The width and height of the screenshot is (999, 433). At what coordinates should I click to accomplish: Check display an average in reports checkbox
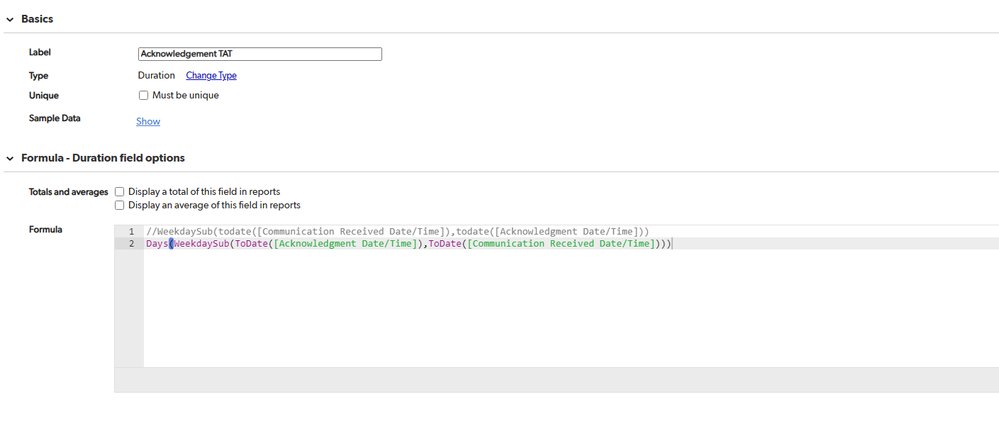coord(120,205)
